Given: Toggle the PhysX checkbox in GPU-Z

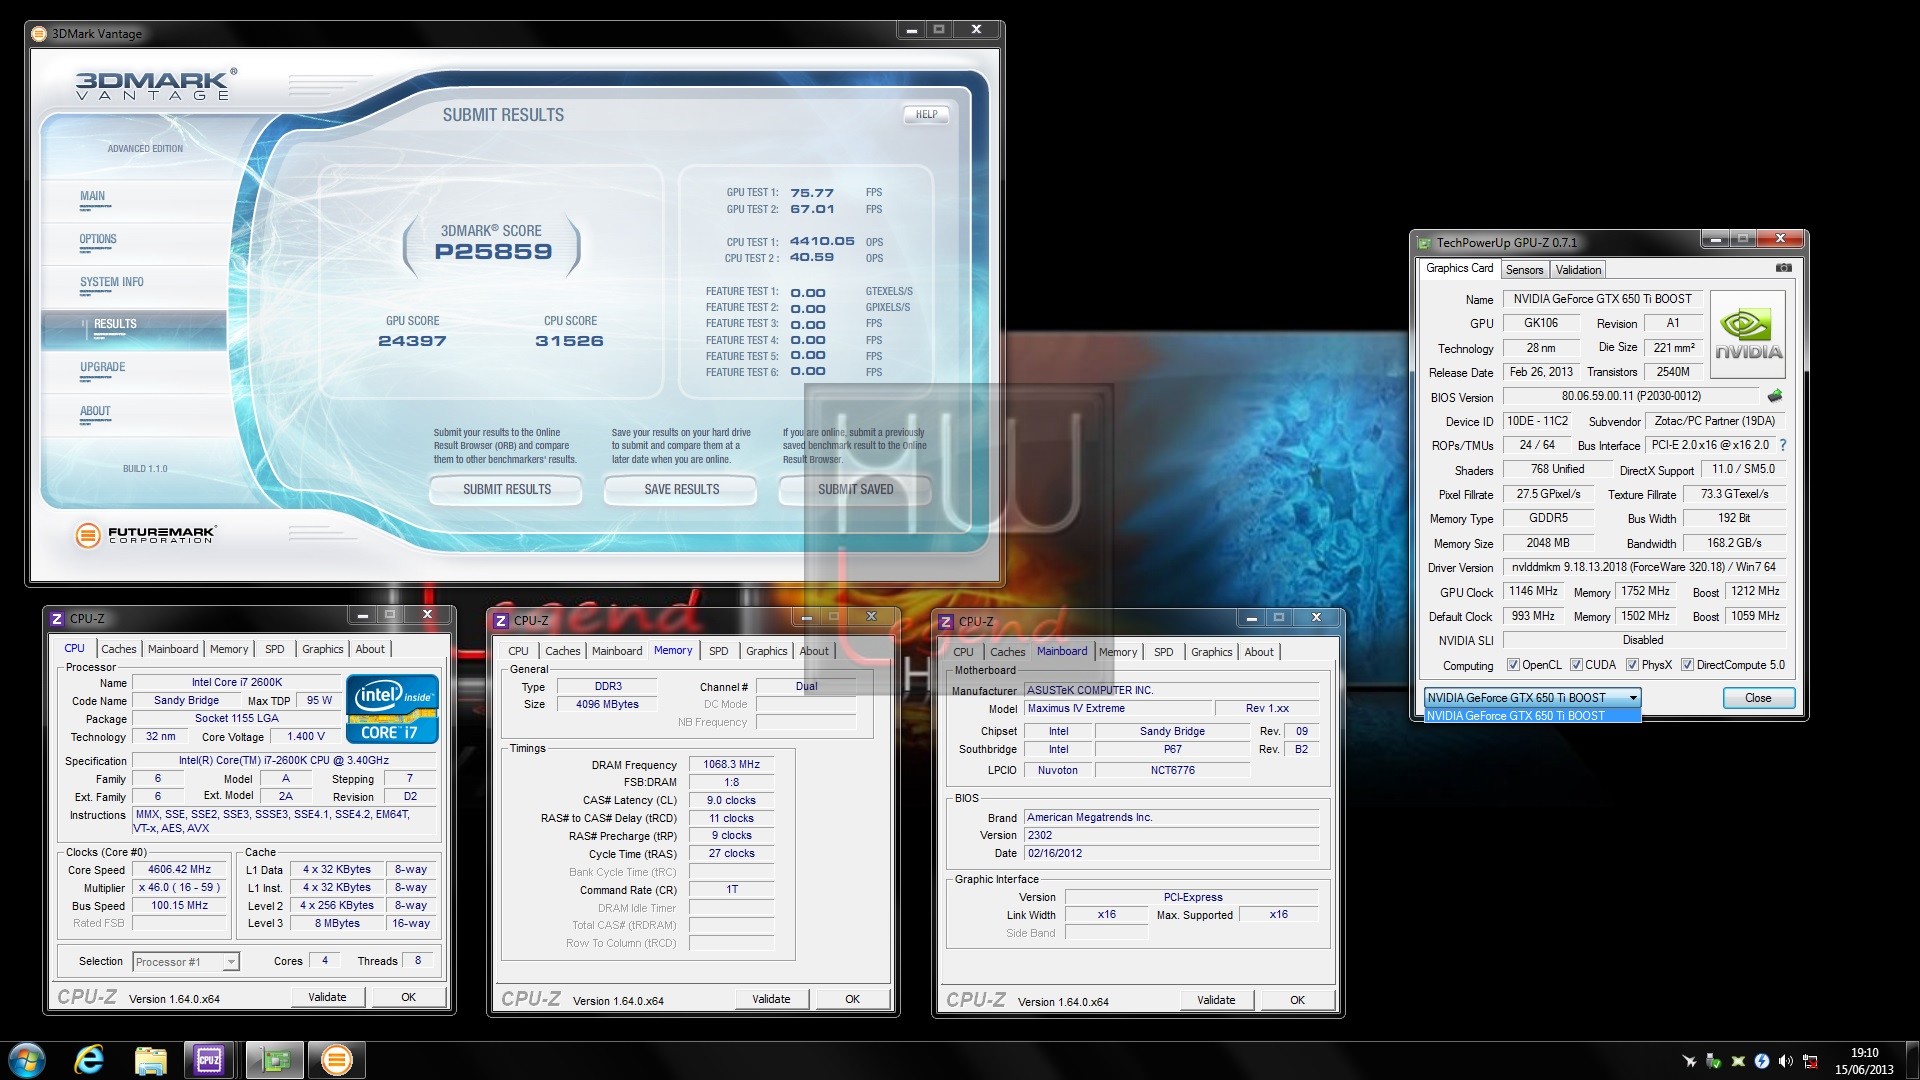Looking at the screenshot, I should point(1632,665).
